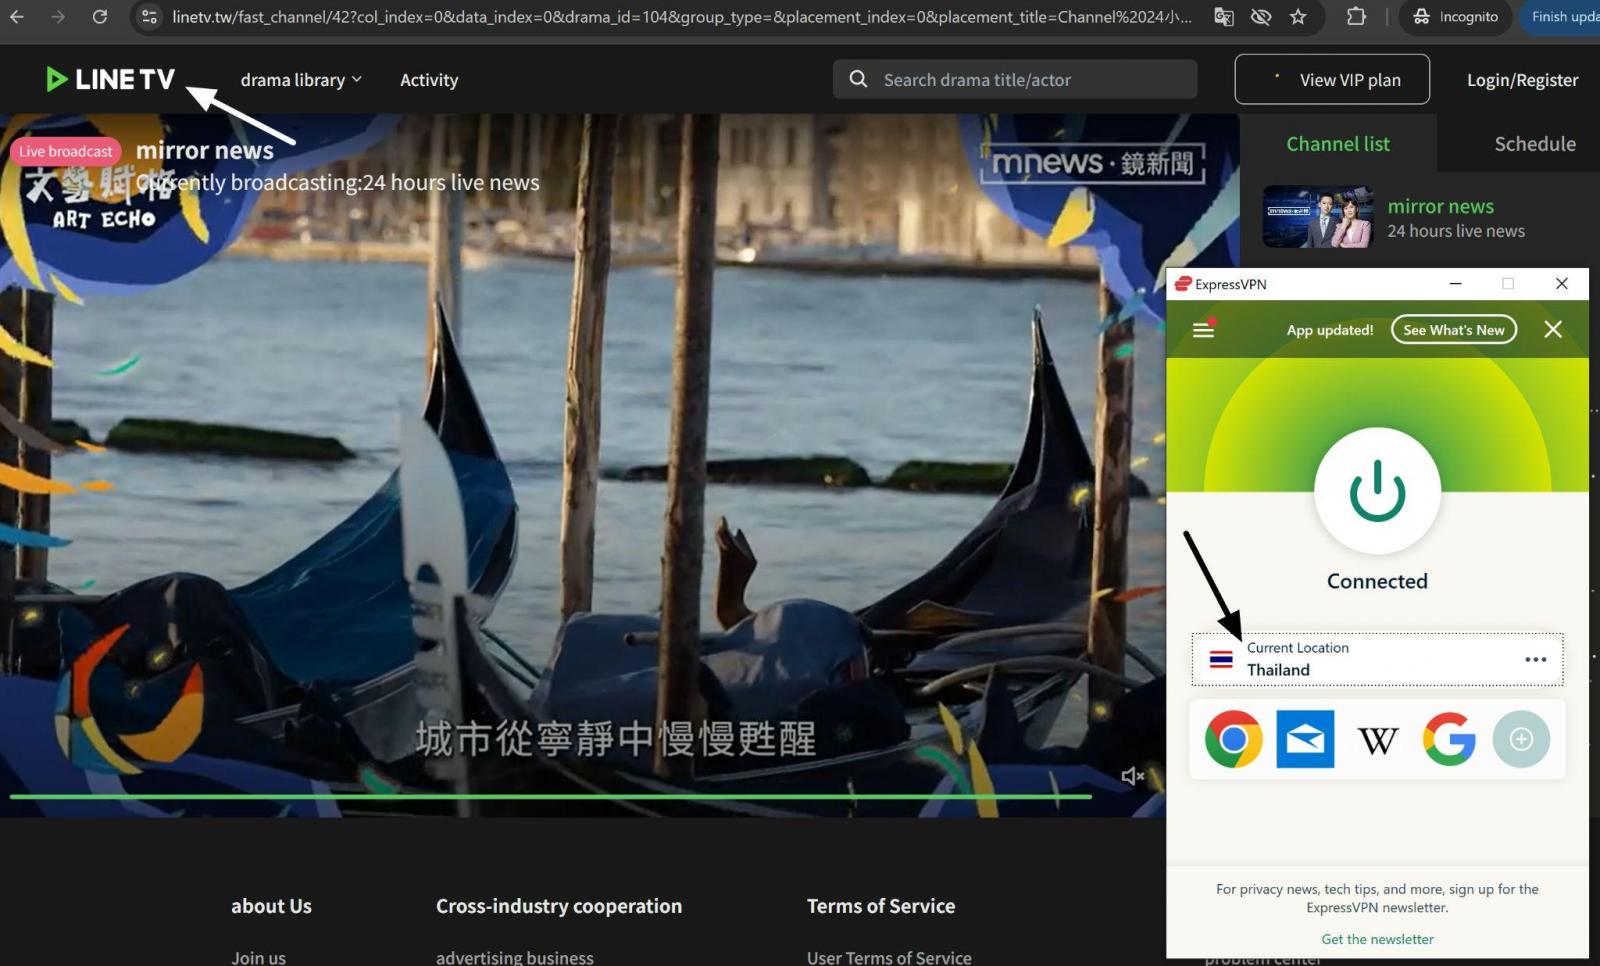1600x966 pixels.
Task: Open the mirror news channel thumbnail
Action: click(1318, 216)
